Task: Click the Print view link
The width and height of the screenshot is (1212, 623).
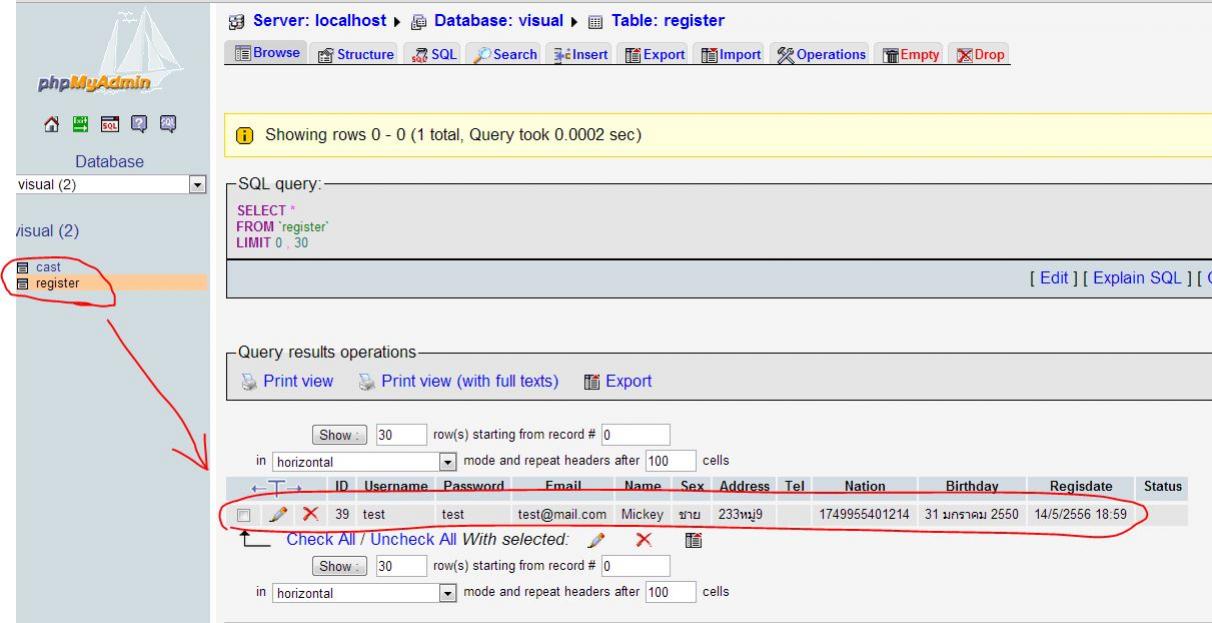Action: (x=298, y=381)
